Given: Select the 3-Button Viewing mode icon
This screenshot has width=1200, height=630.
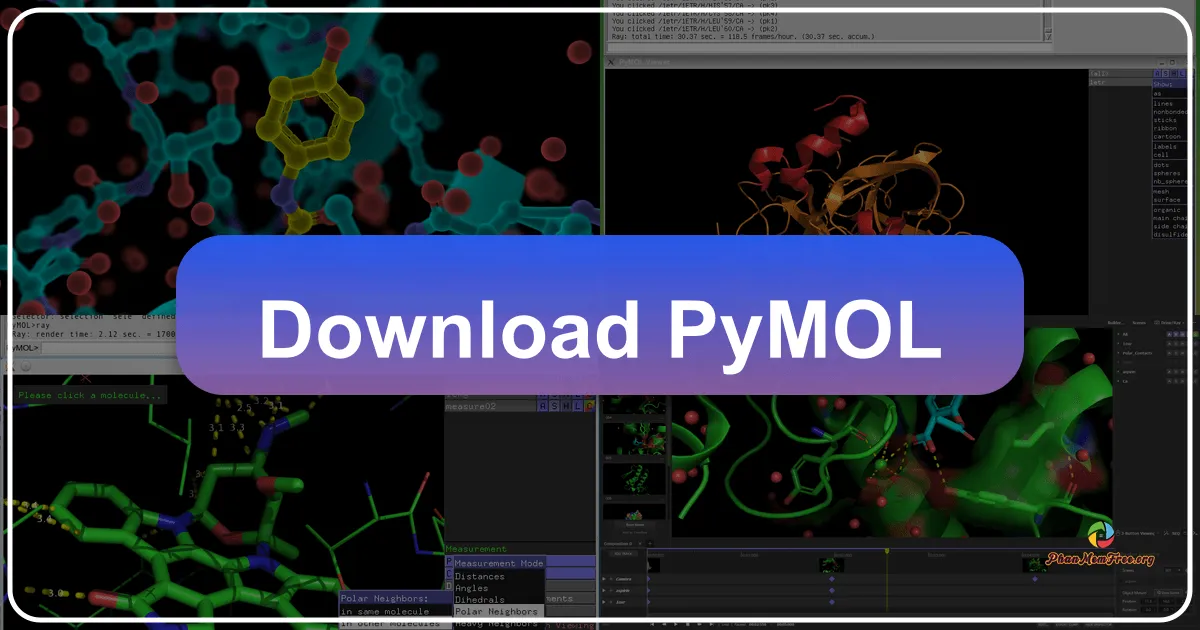Looking at the screenshot, I should pos(1117,533).
